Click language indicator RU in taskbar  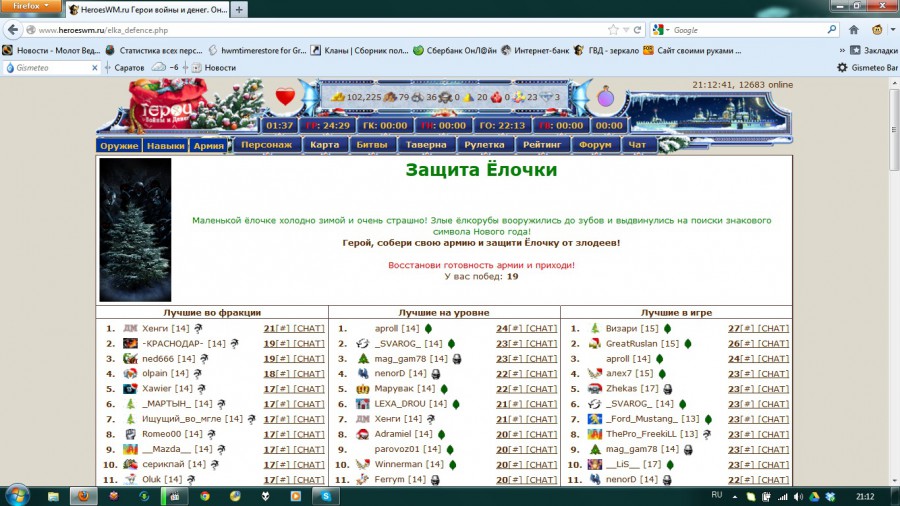[x=716, y=495]
